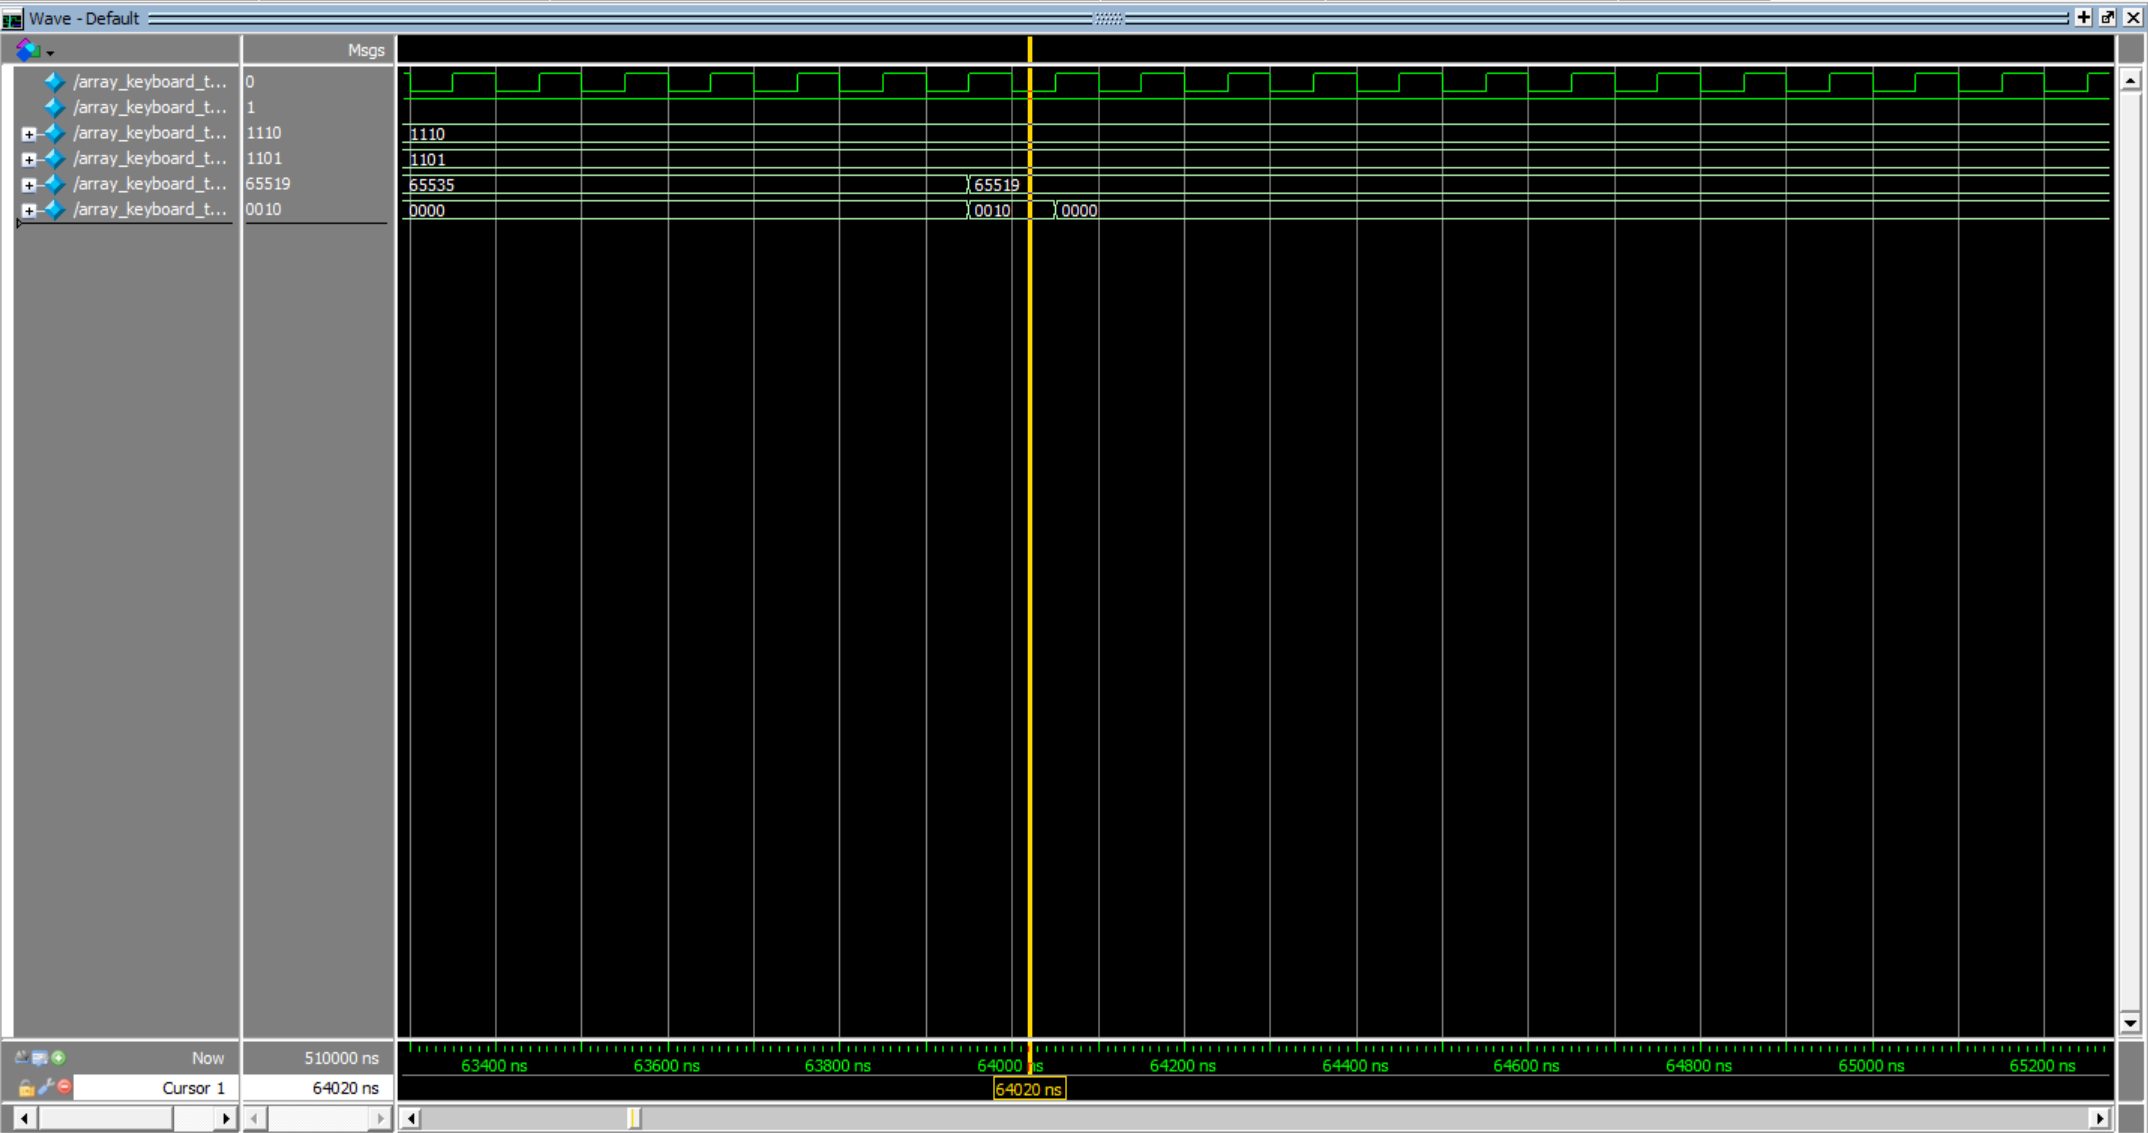The width and height of the screenshot is (2148, 1133).
Task: Click the 0000 segment after the cursor
Action: point(1582,211)
